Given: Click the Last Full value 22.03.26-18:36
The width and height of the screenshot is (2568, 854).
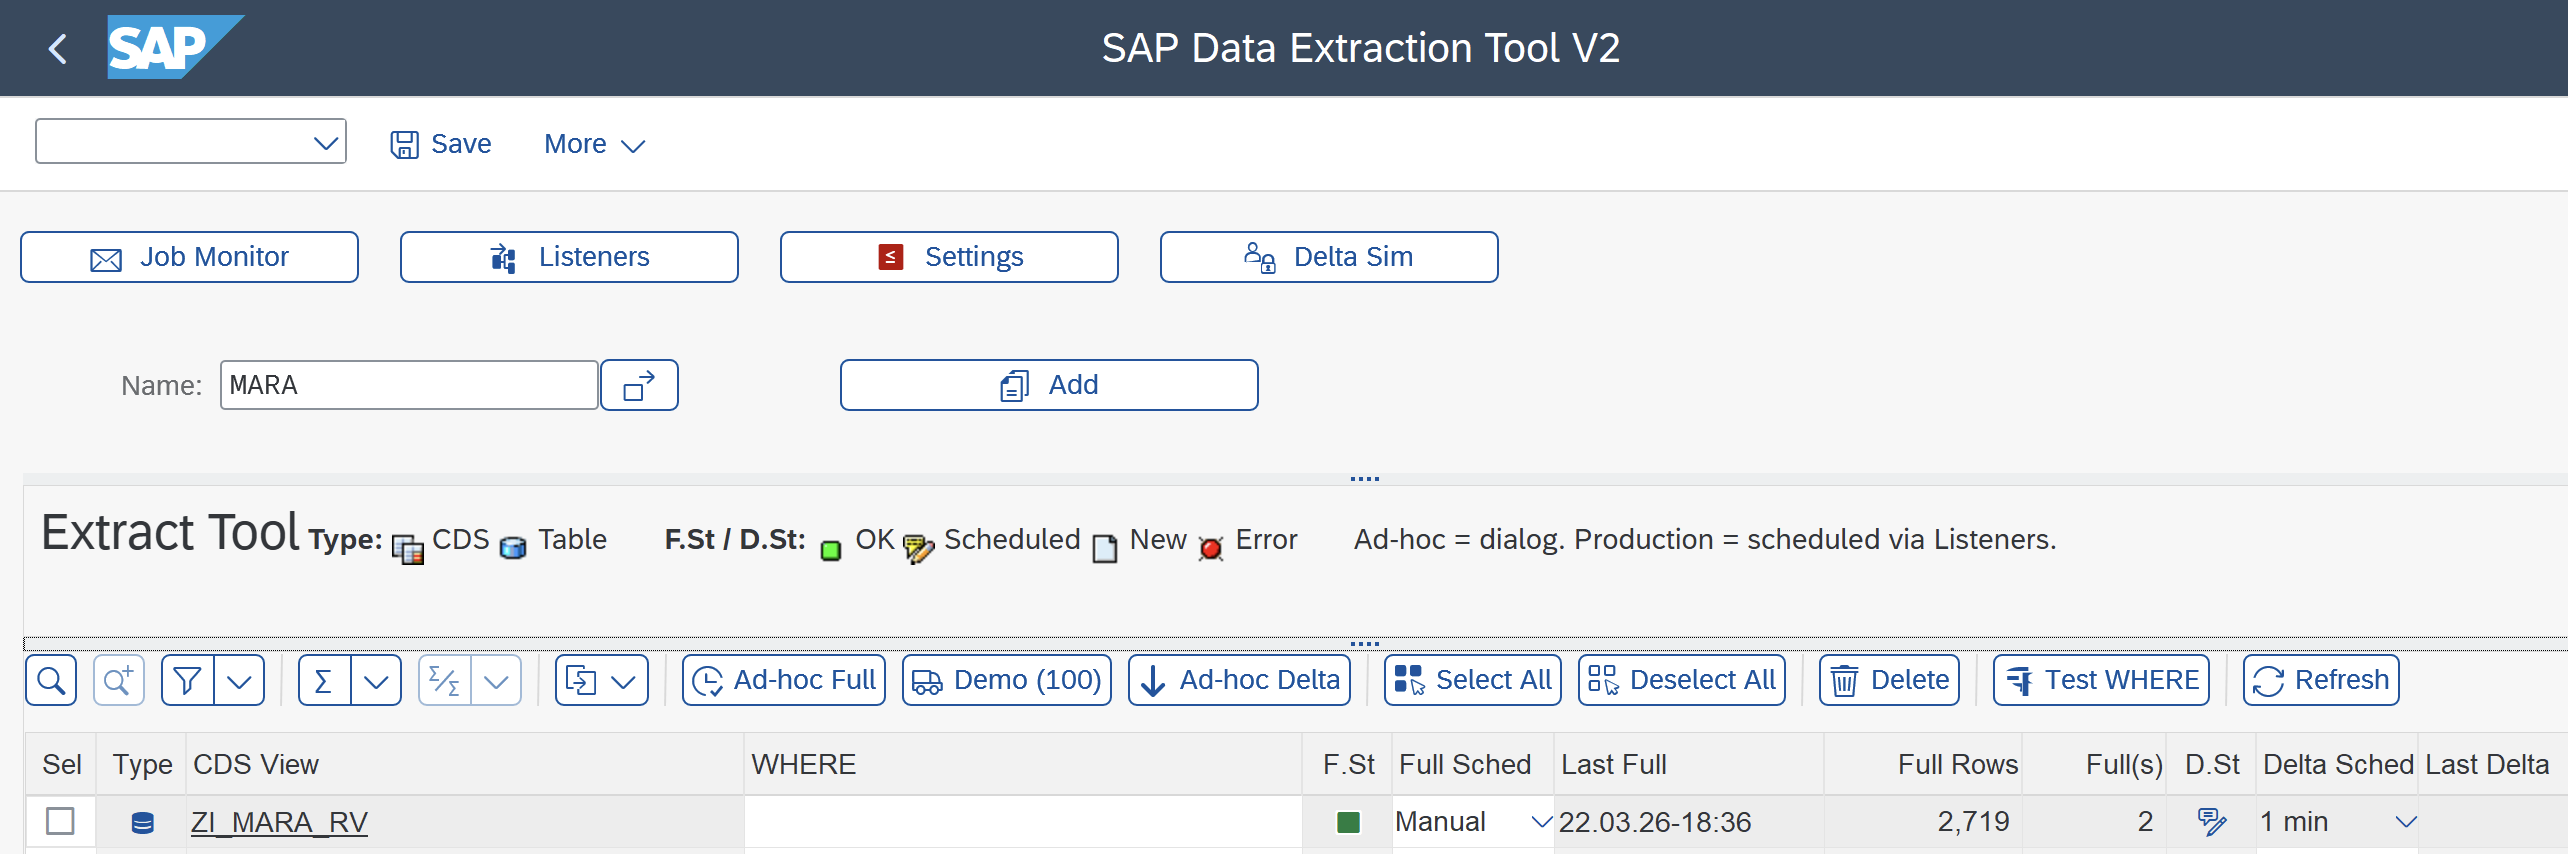Looking at the screenshot, I should 1655,822.
